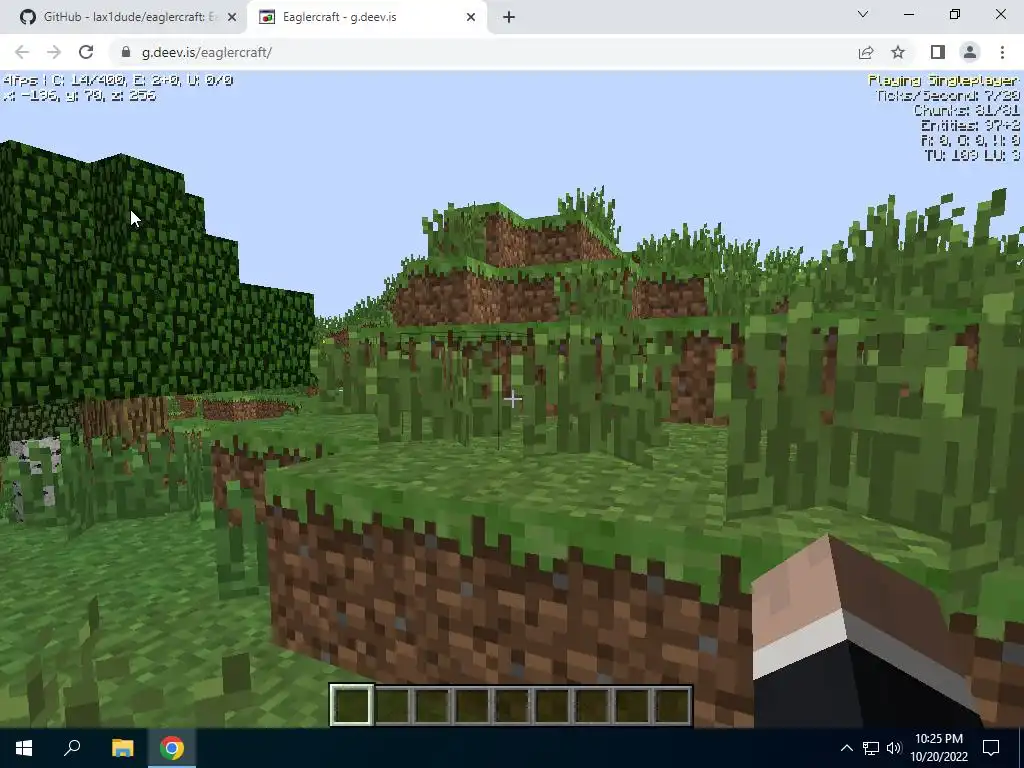Go back to the previous page

click(x=22, y=52)
